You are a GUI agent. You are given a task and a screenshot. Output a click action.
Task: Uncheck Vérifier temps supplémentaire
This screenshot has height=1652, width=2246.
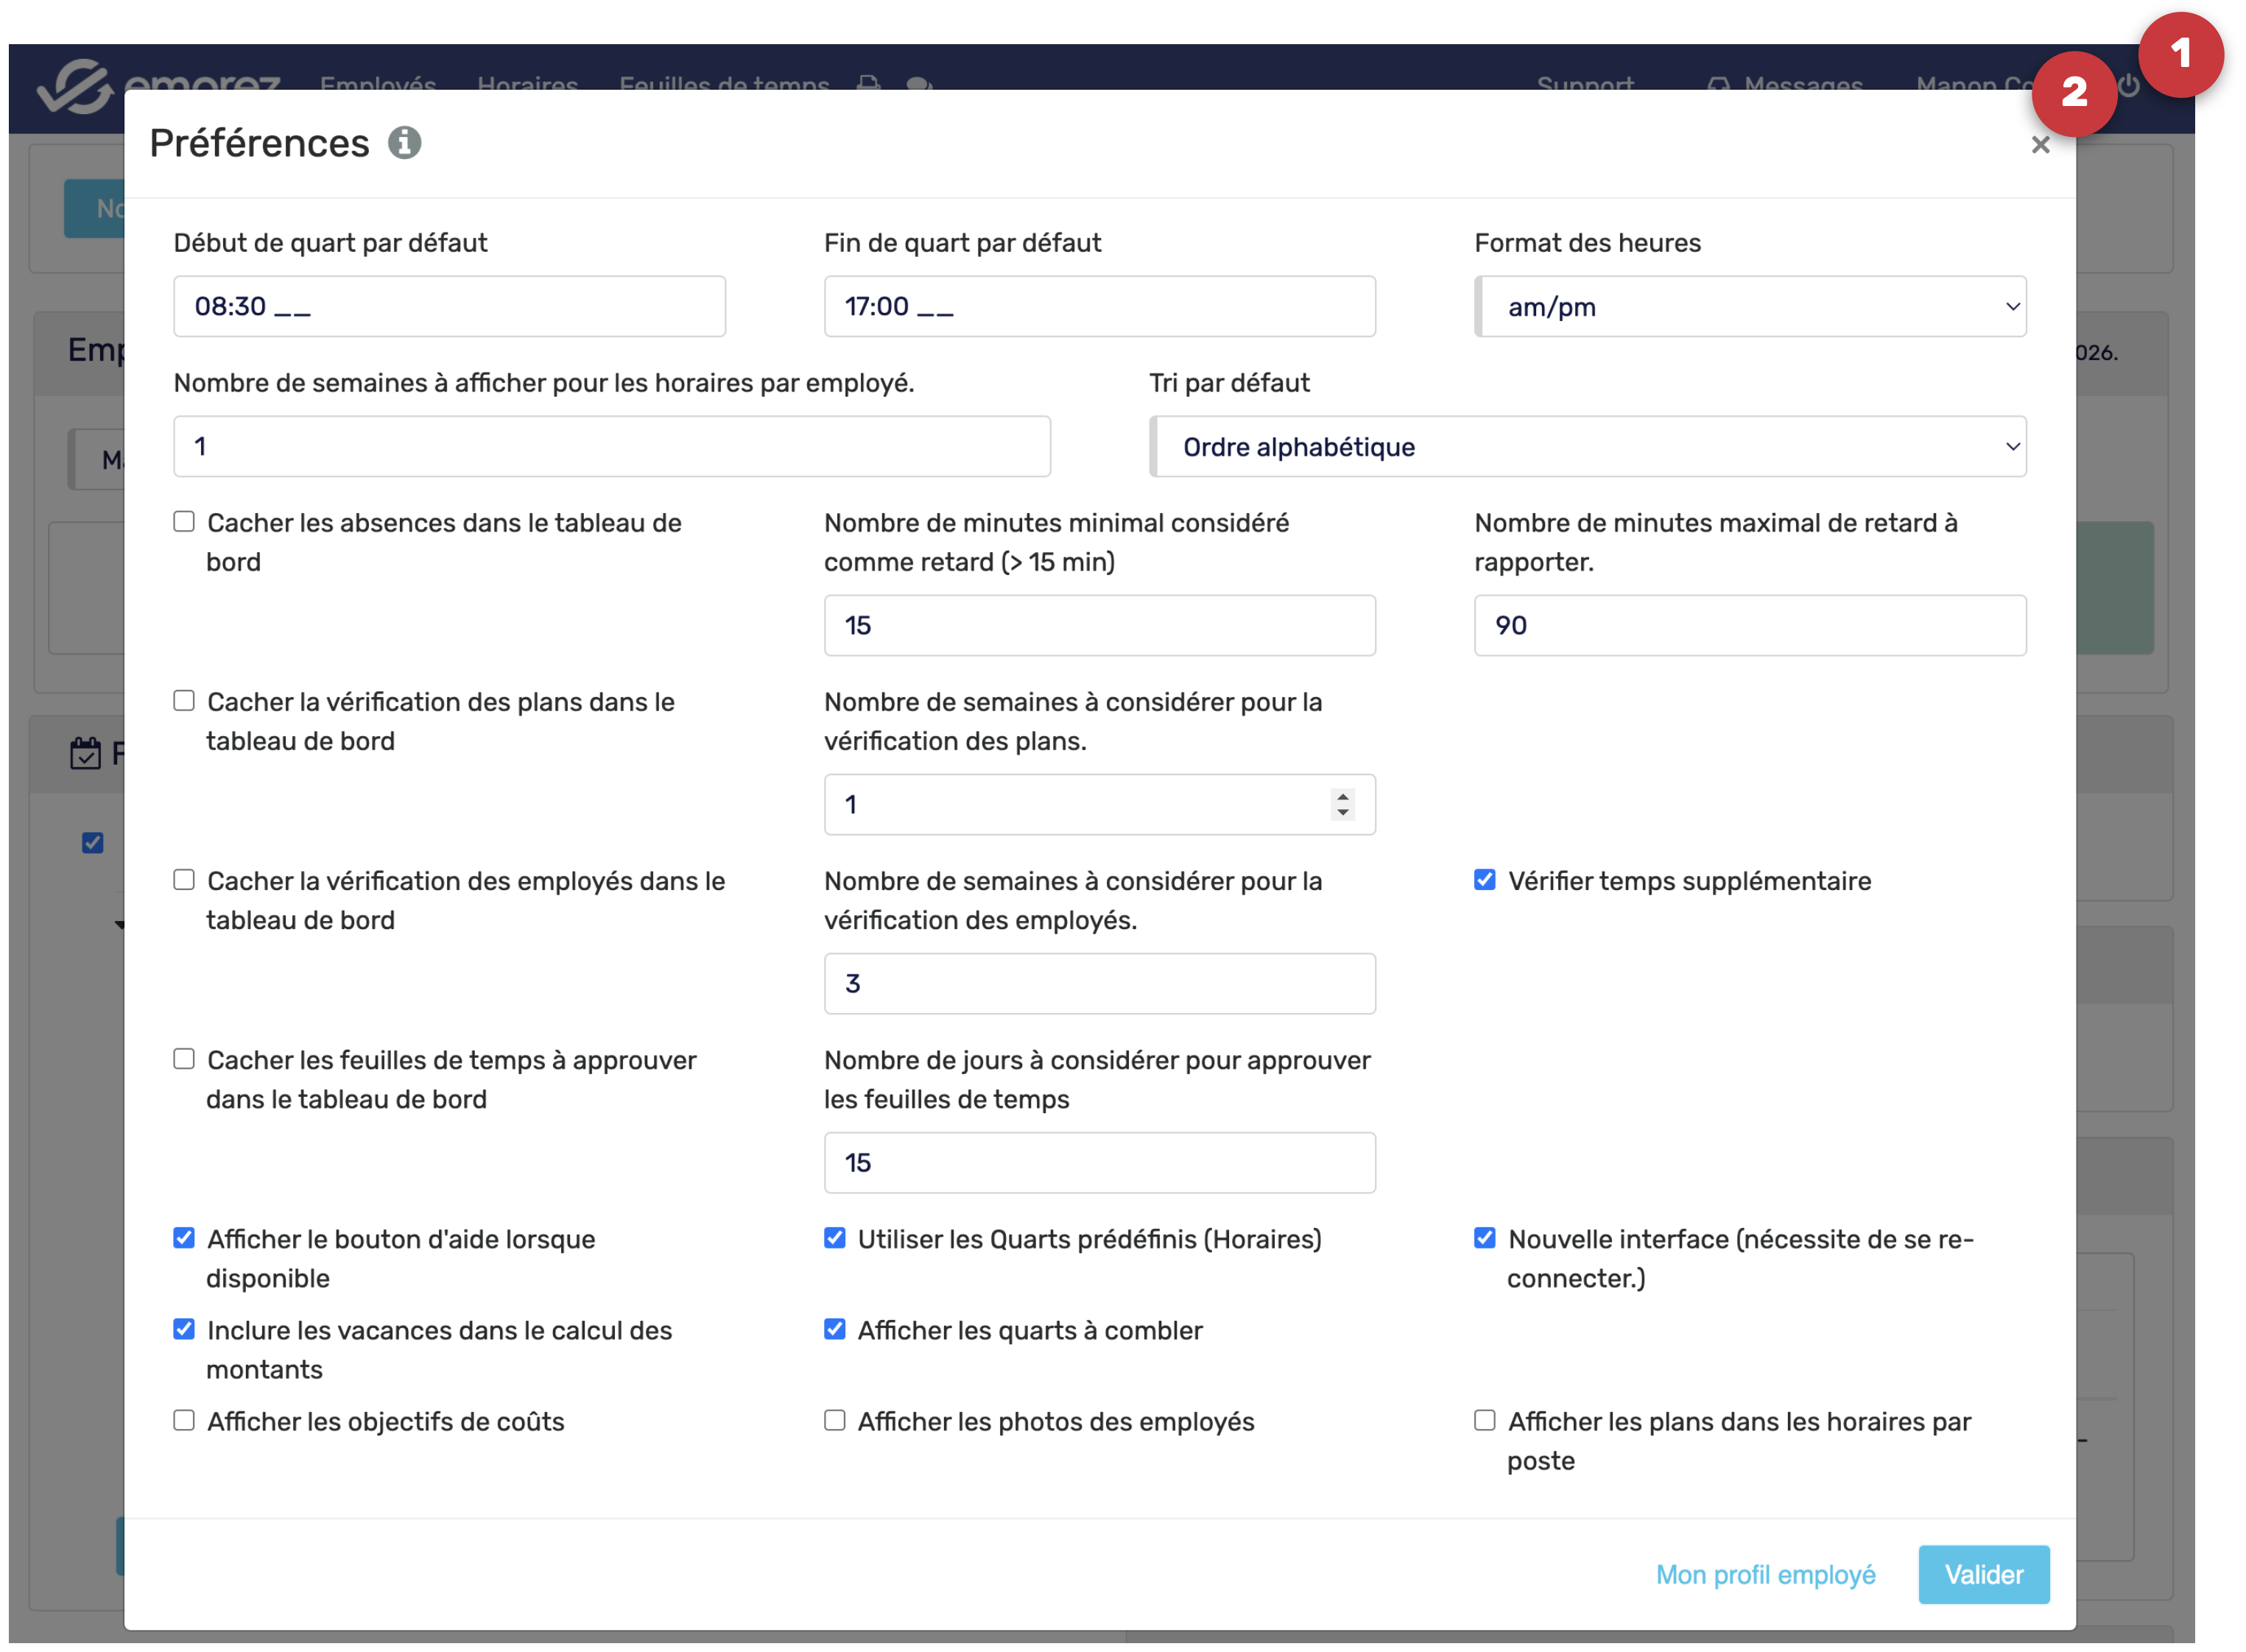pyautogui.click(x=1484, y=880)
